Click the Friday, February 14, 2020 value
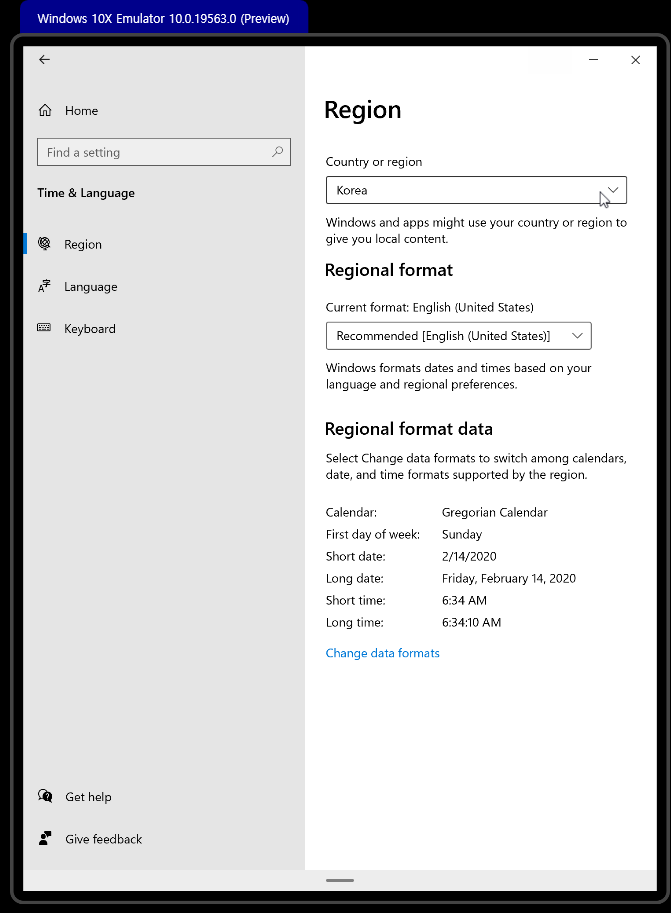 (508, 578)
